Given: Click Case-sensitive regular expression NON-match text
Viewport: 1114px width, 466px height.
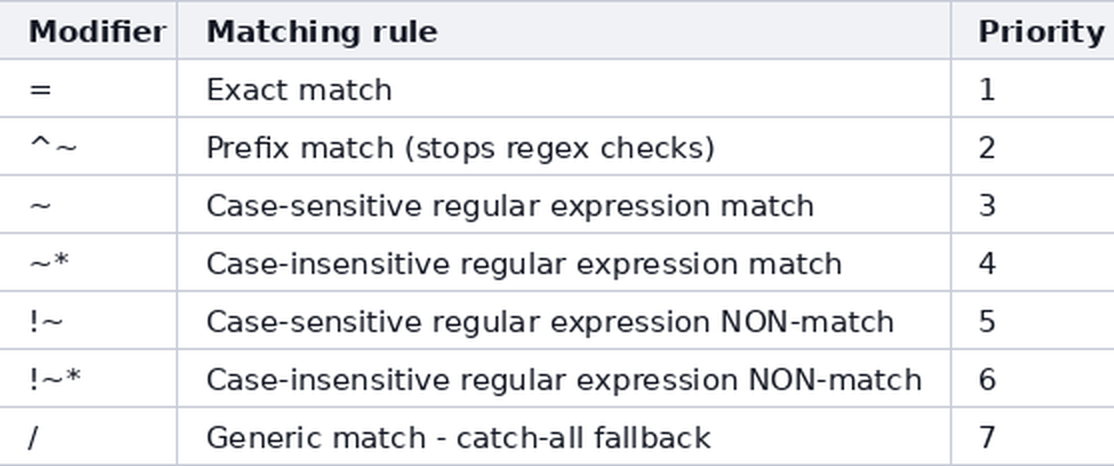Looking at the screenshot, I should point(550,323).
